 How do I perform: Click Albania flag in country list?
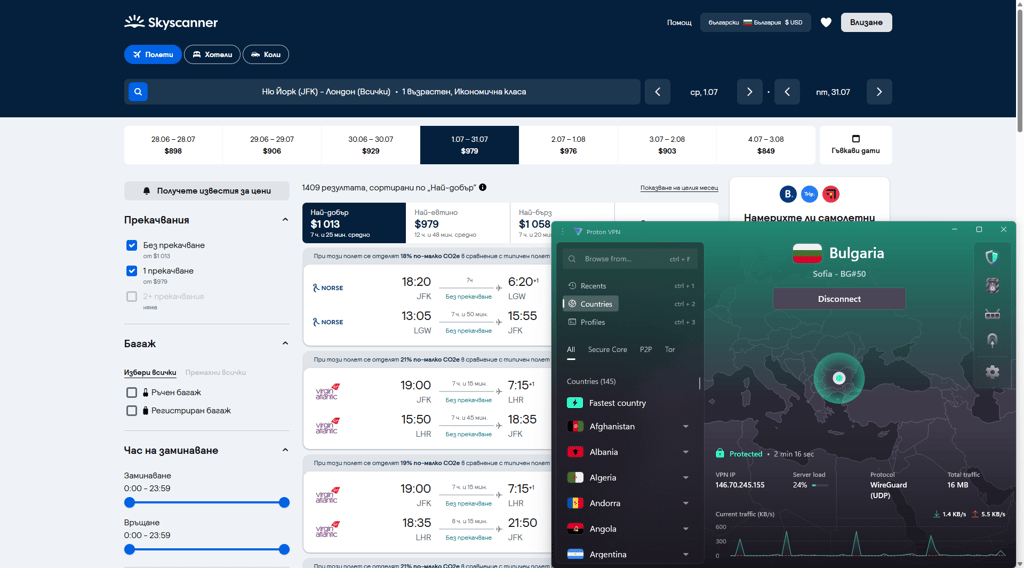pyautogui.click(x=575, y=452)
